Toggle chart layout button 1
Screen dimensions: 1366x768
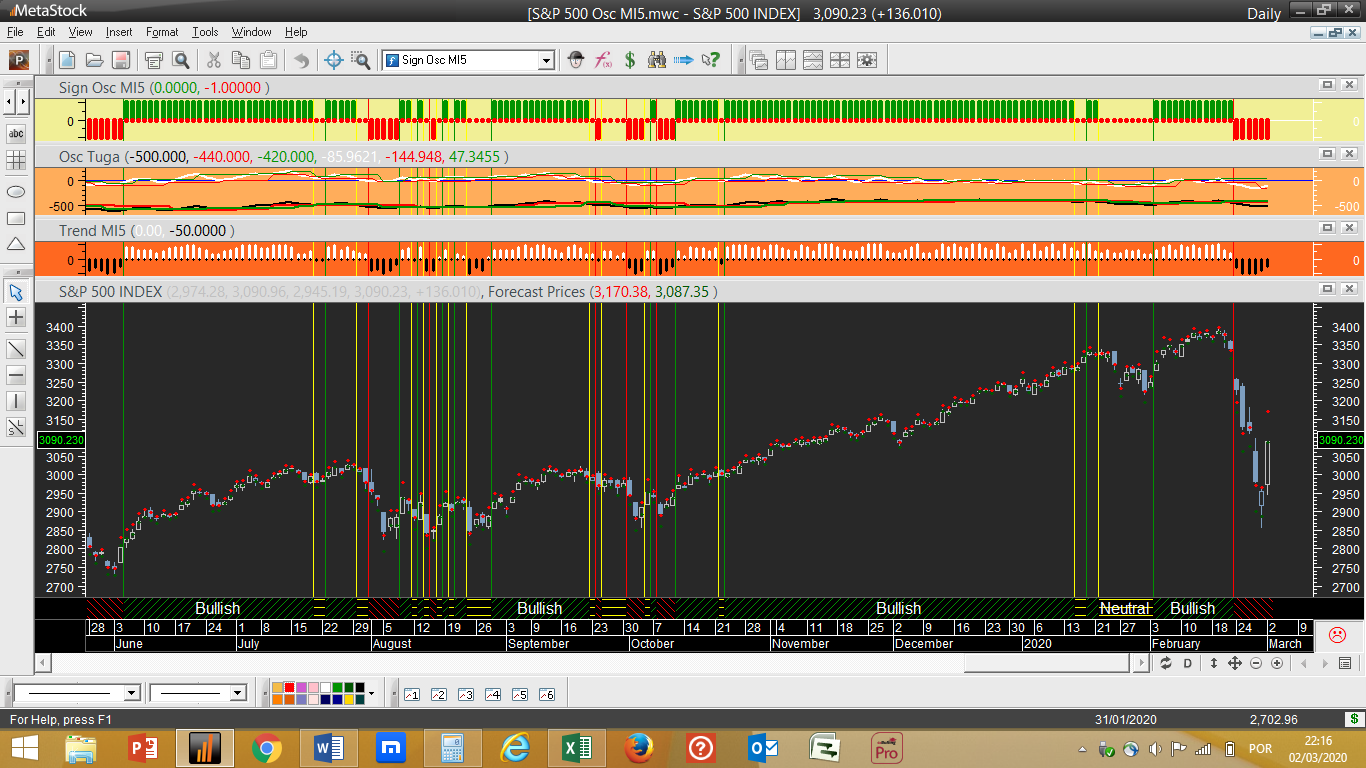click(411, 694)
